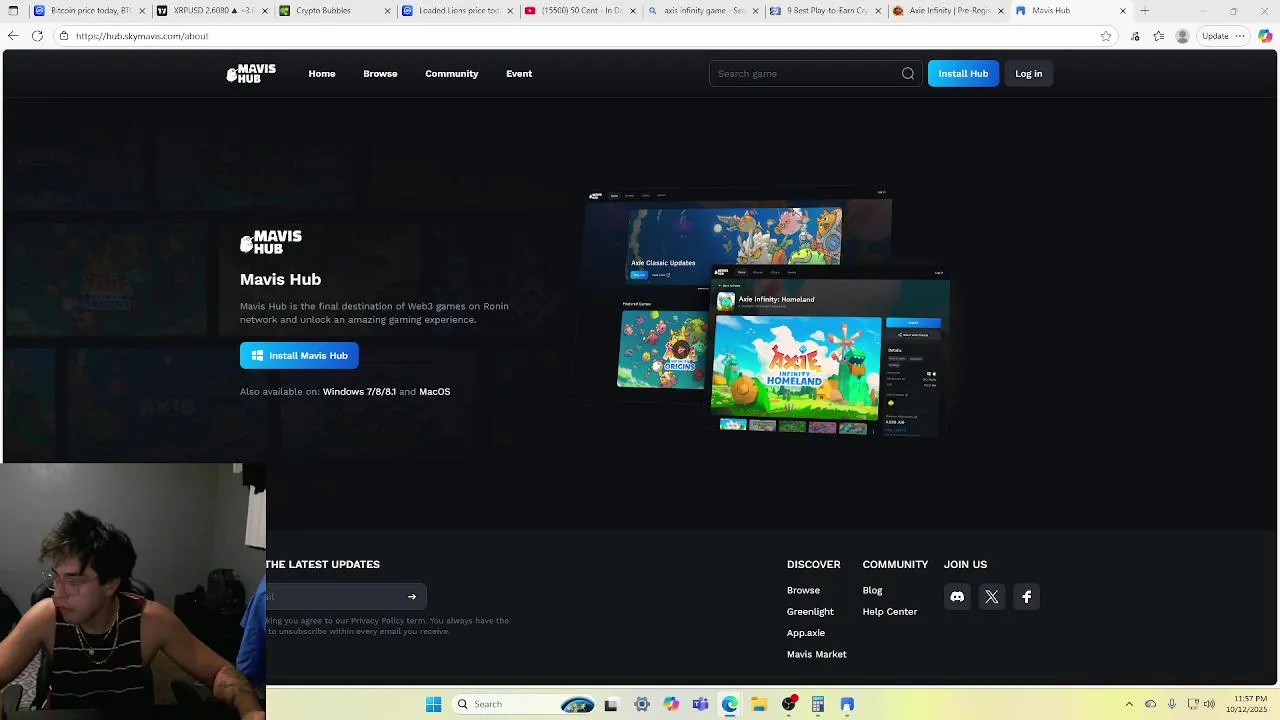Viewport: 1280px width, 720px height.
Task: Open File Explorer from taskbar
Action: pyautogui.click(x=759, y=704)
